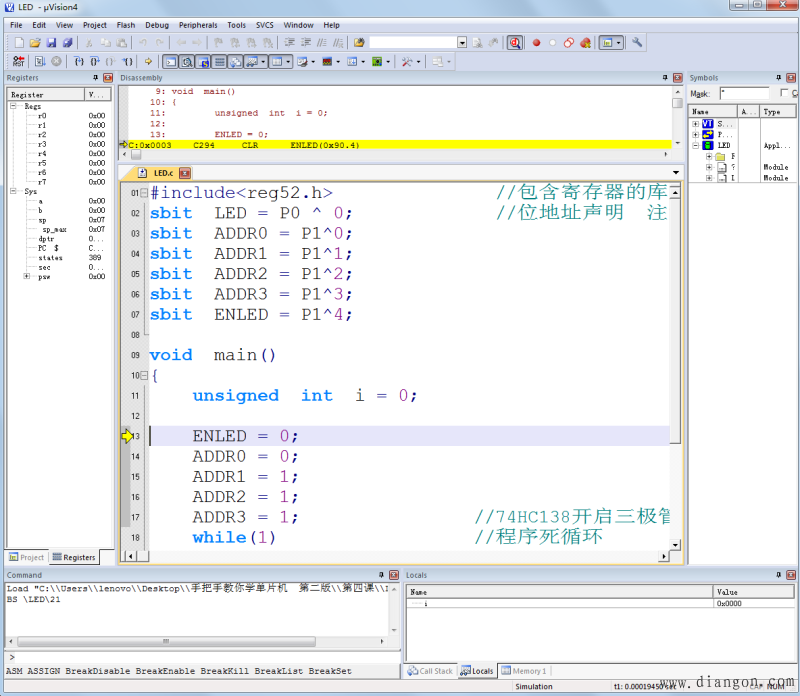The height and width of the screenshot is (696, 800).
Task: Reset the CPU using the RST icon
Action: click(x=18, y=61)
